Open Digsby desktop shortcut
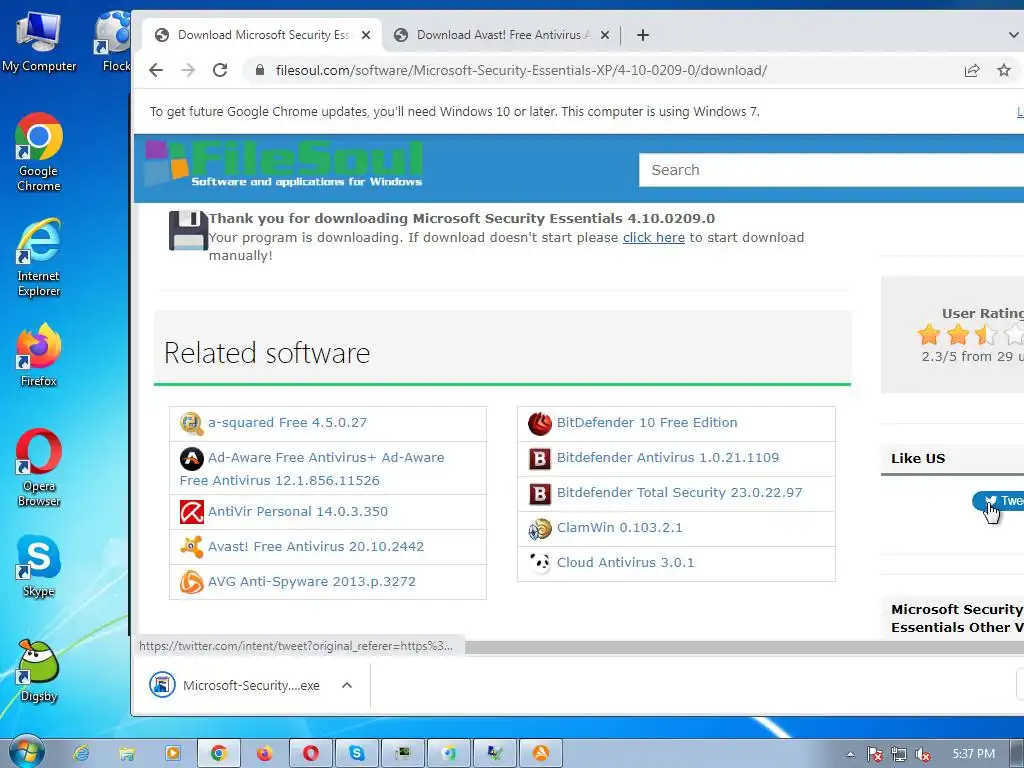 [x=39, y=671]
